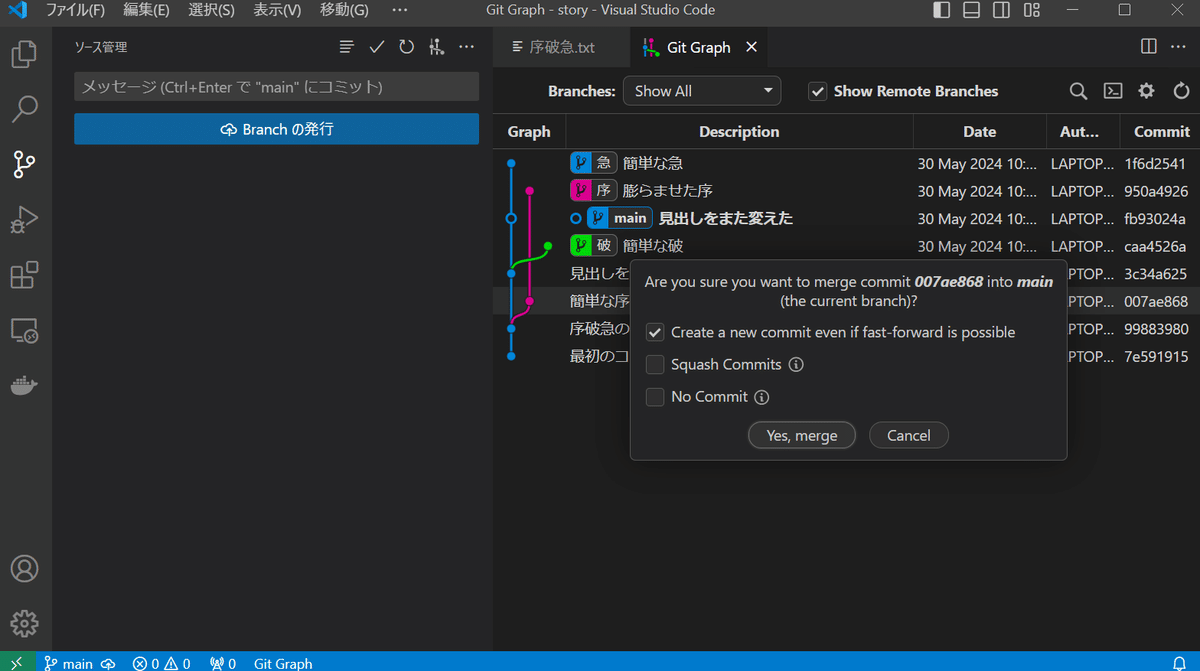The height and width of the screenshot is (671, 1200).
Task: Enable No Commit checkbox
Action: click(x=655, y=397)
